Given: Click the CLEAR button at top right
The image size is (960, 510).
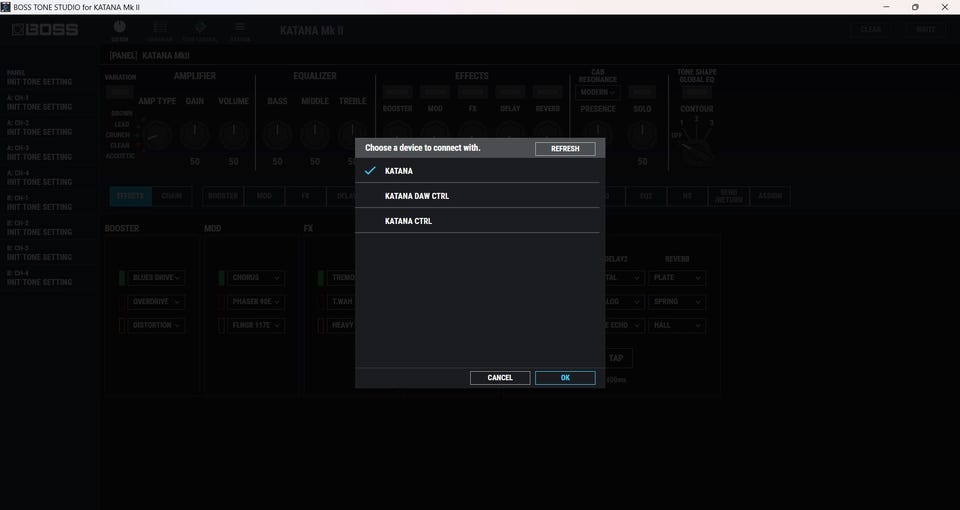Looking at the screenshot, I should tap(871, 29).
